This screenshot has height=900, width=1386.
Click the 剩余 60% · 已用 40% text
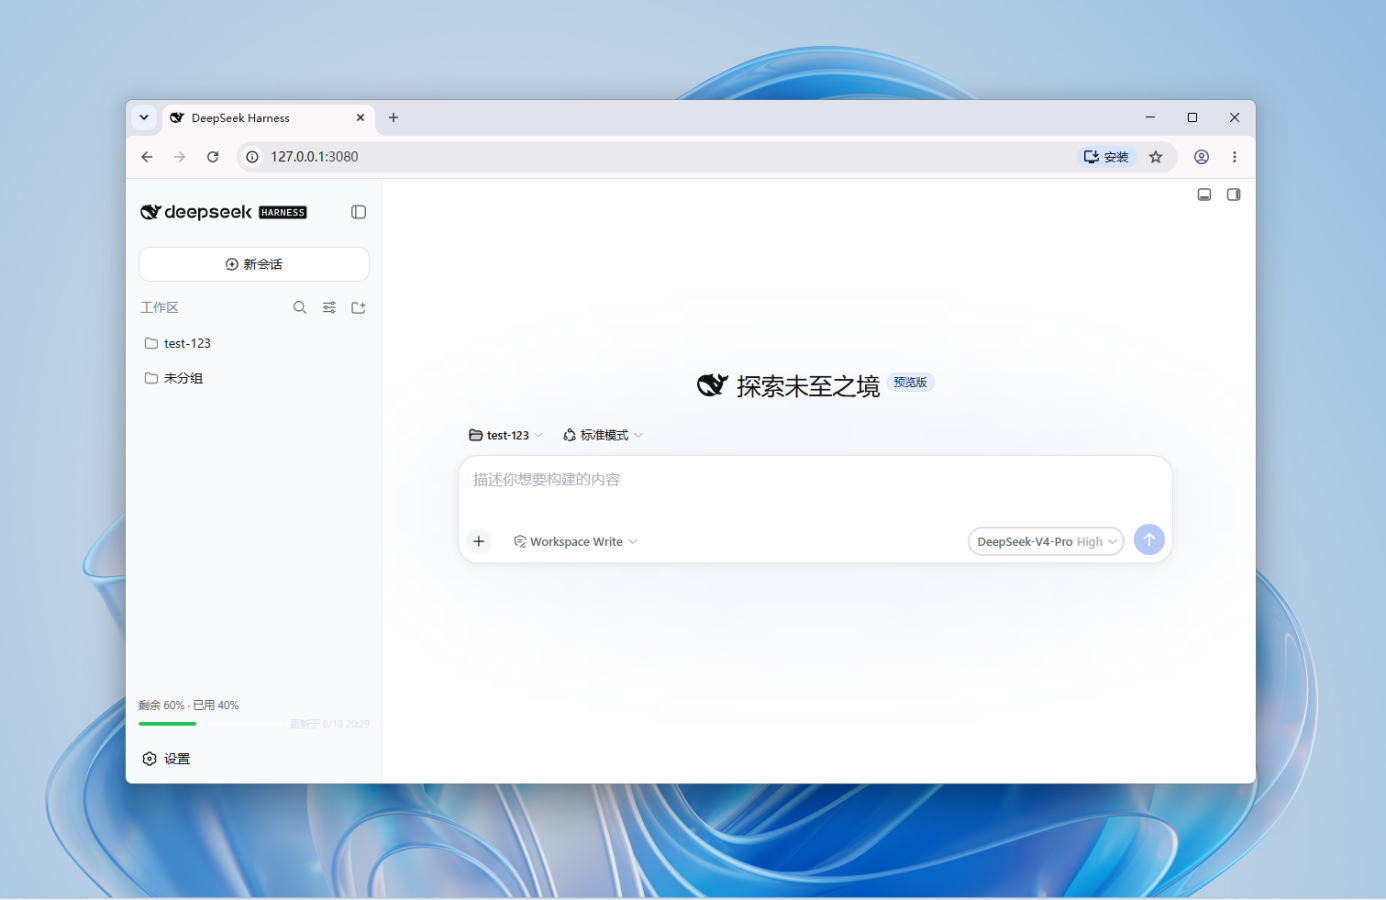[x=188, y=705]
